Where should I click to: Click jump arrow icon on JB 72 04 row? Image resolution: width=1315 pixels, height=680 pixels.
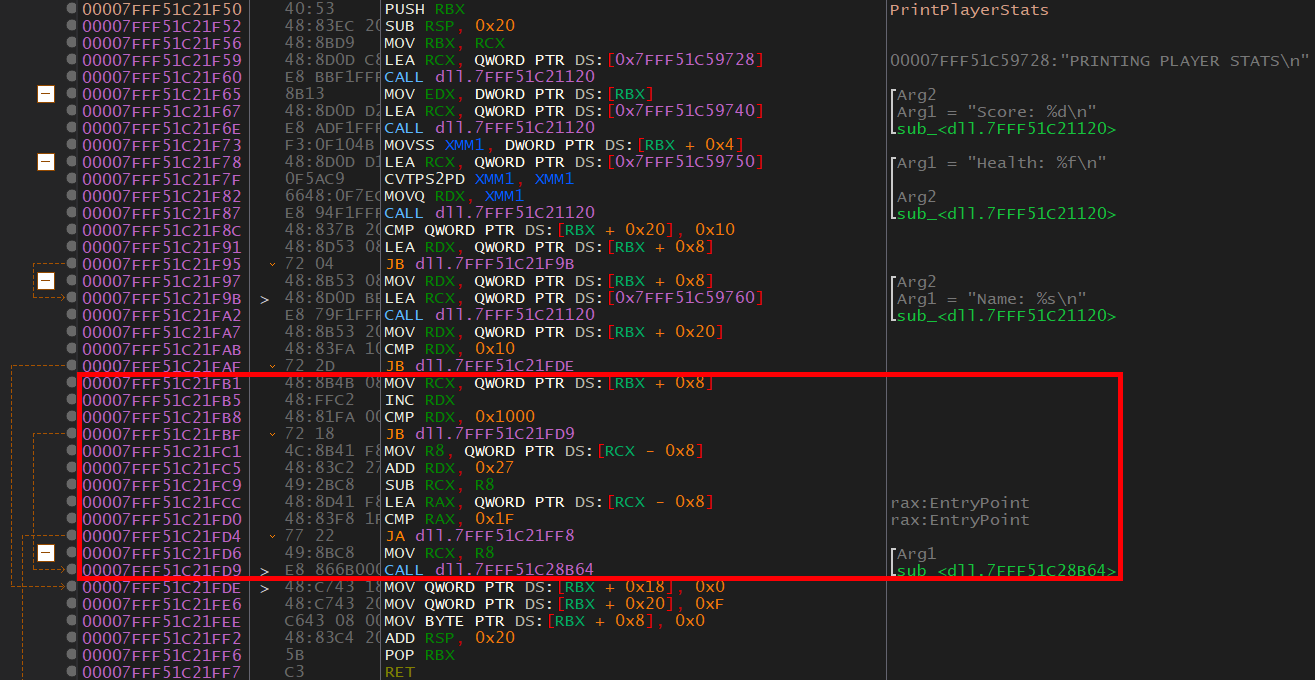click(273, 264)
